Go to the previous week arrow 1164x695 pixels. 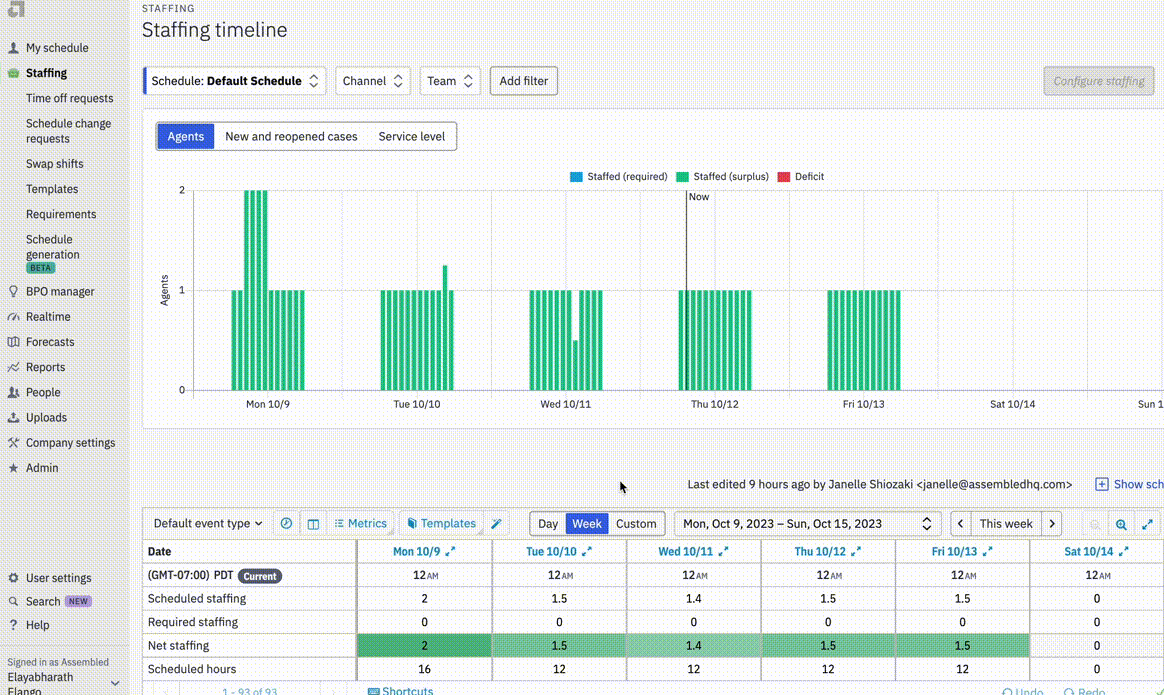[960, 523]
